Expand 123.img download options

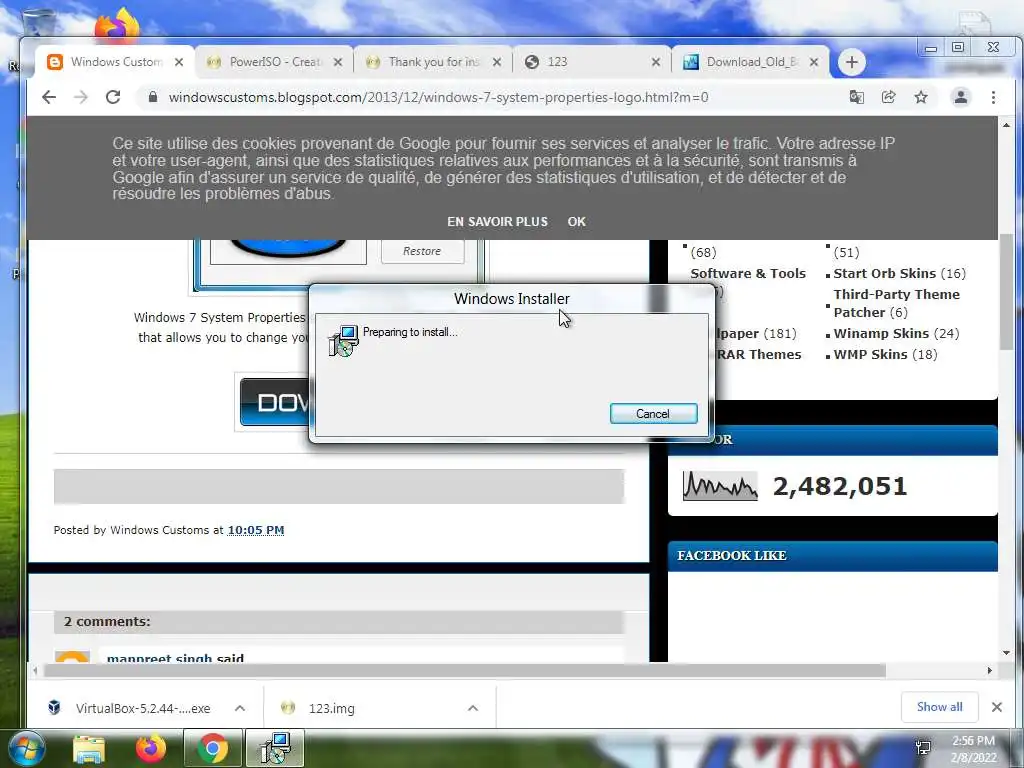point(473,708)
